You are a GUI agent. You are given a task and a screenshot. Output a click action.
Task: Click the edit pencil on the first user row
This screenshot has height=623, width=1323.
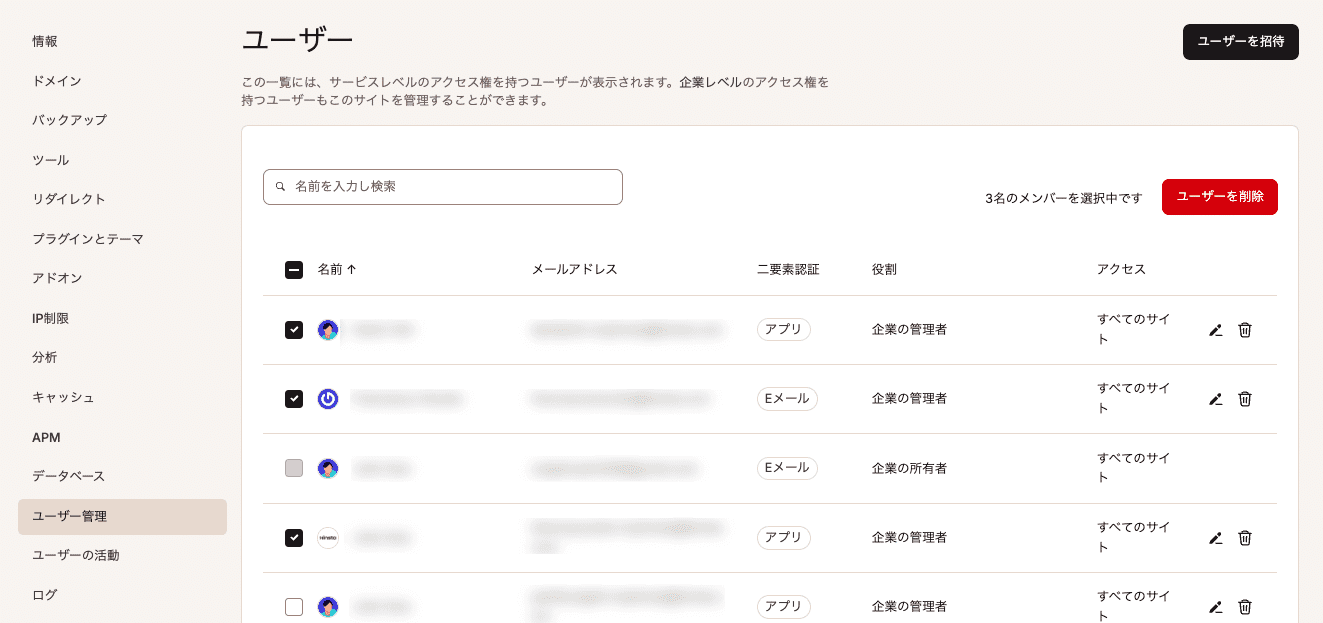(x=1215, y=330)
